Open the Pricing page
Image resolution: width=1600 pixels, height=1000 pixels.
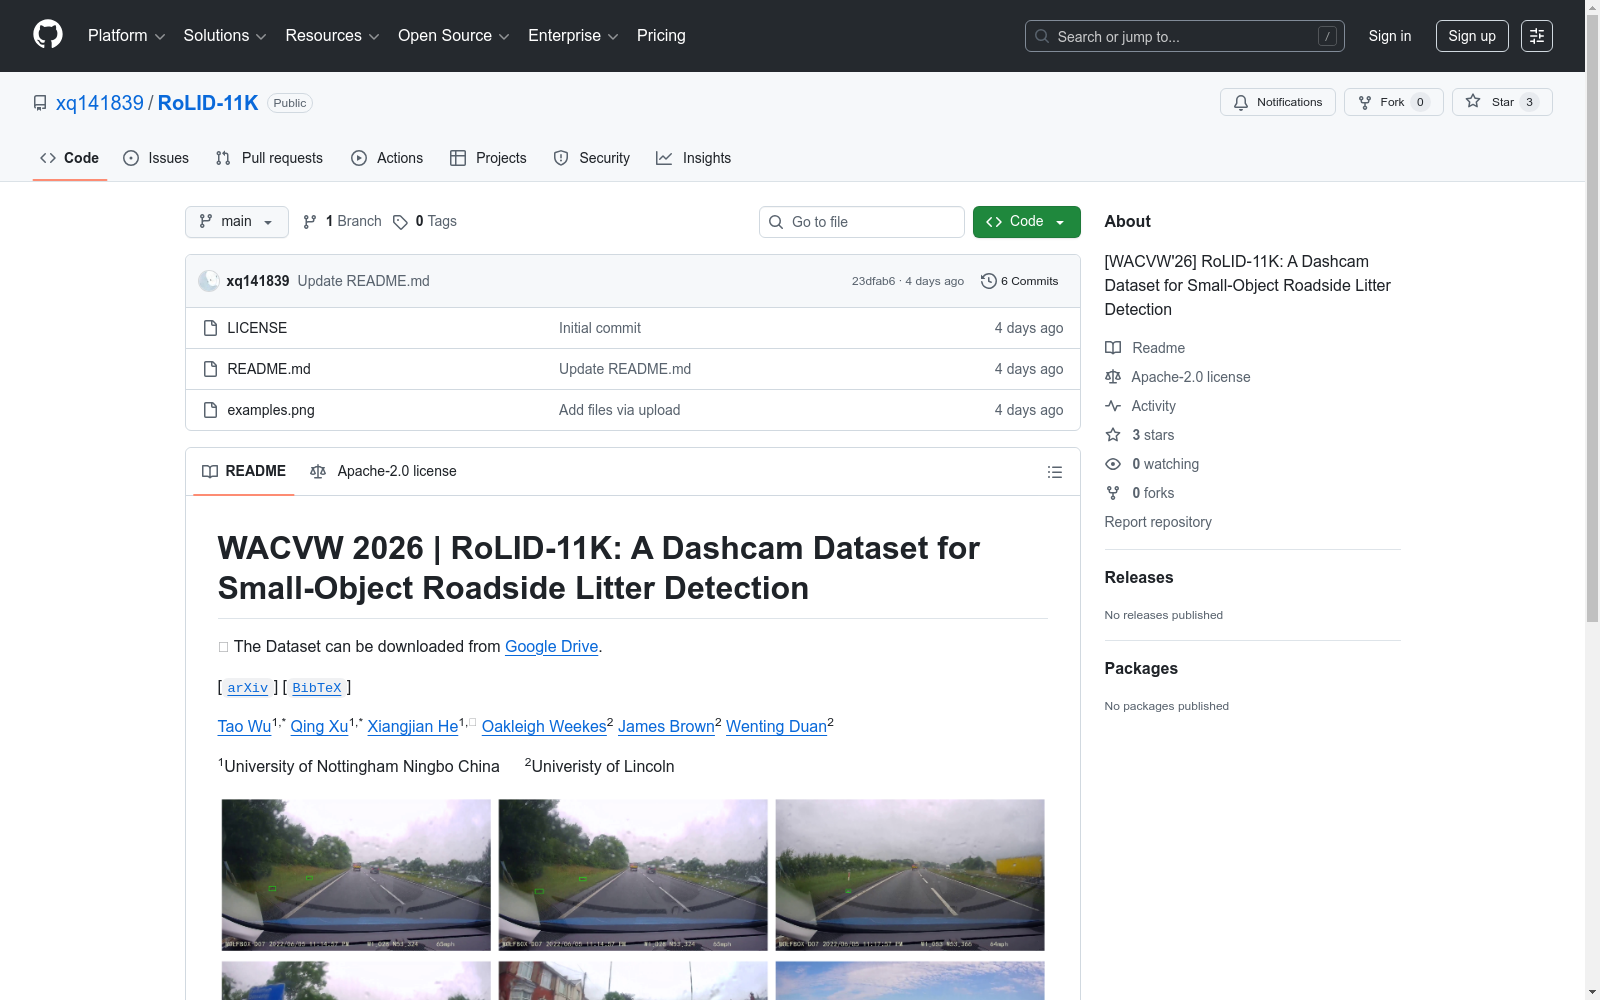[x=661, y=36]
